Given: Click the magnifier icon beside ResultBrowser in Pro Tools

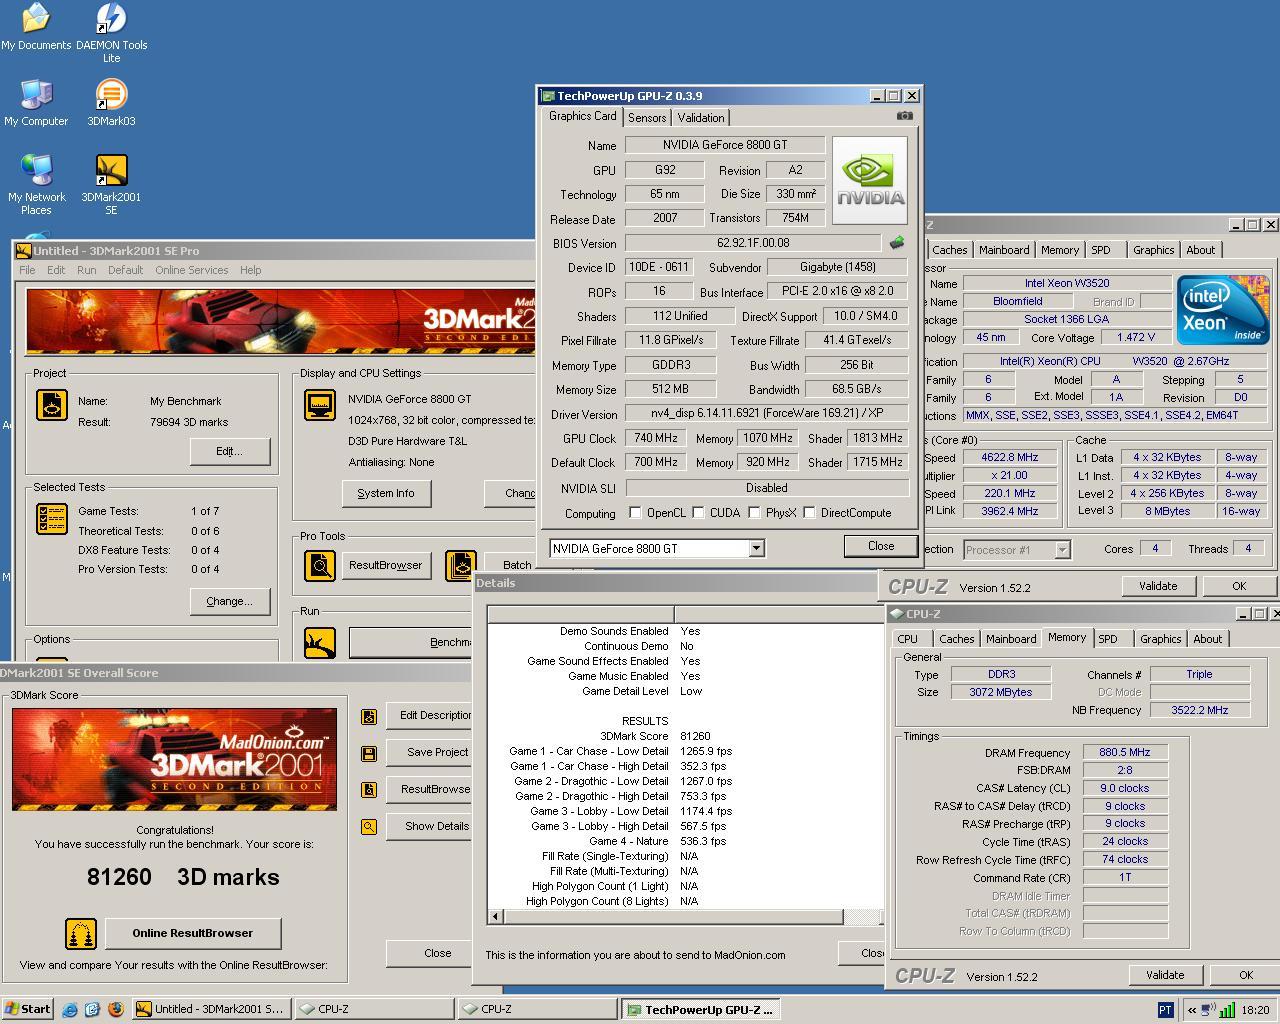Looking at the screenshot, I should pos(320,565).
